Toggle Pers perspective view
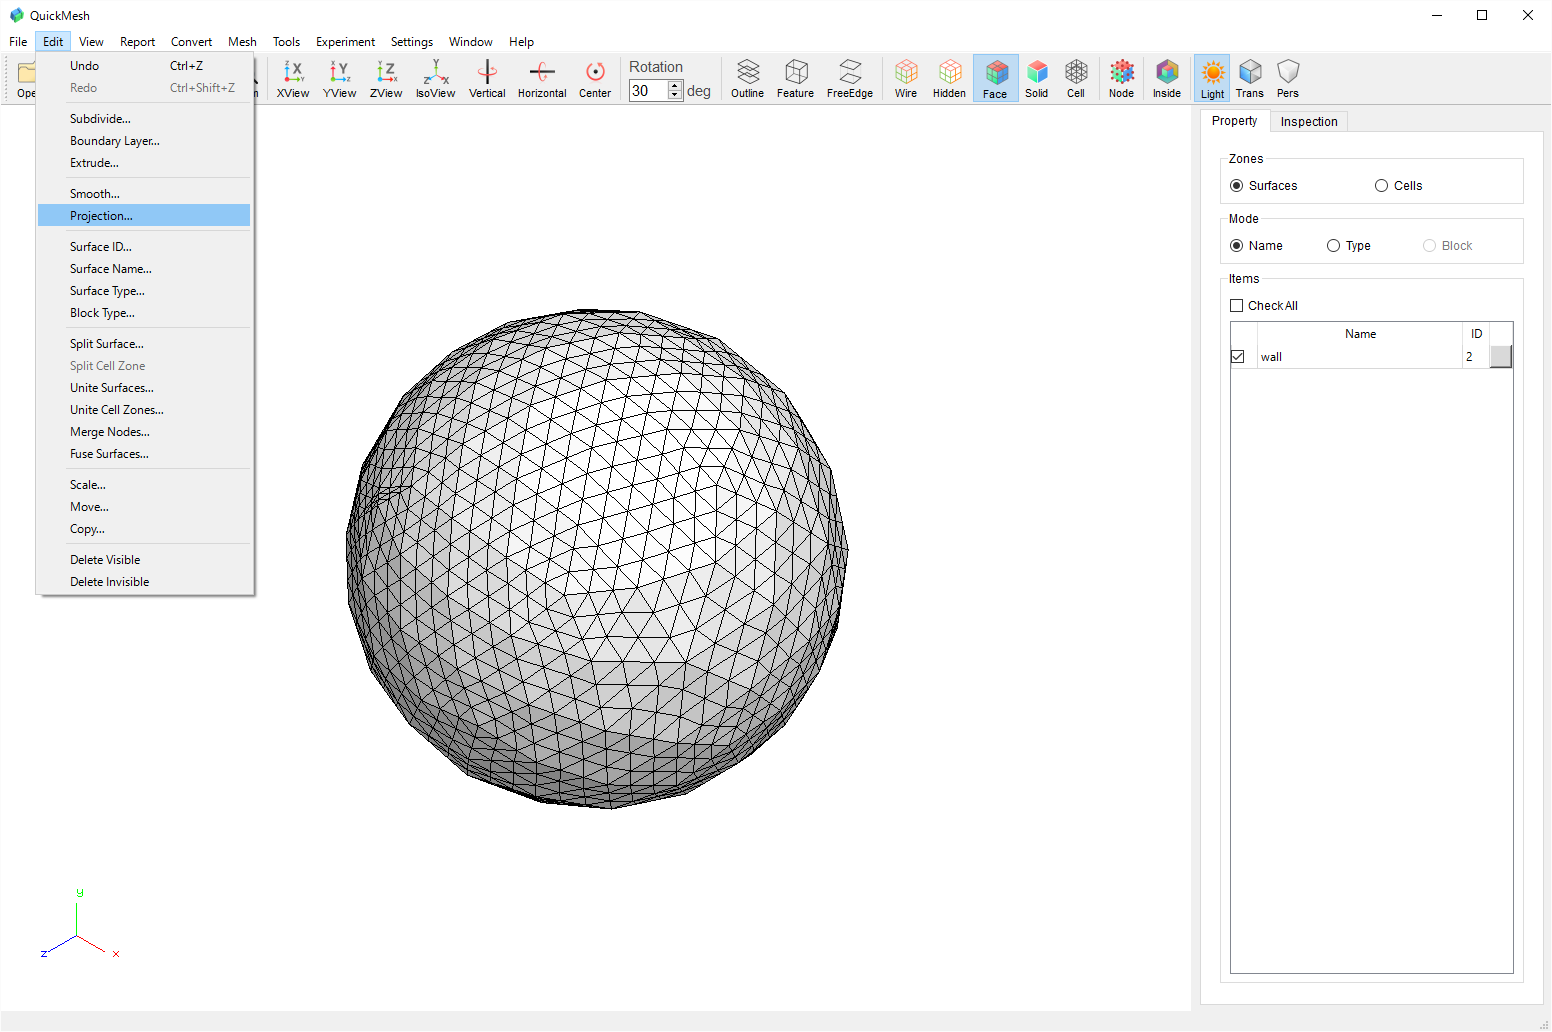Screen dimensions: 1552x1032 (x=1288, y=78)
